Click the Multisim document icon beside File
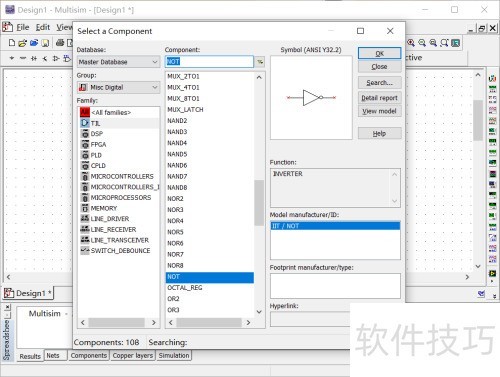 click(8, 27)
